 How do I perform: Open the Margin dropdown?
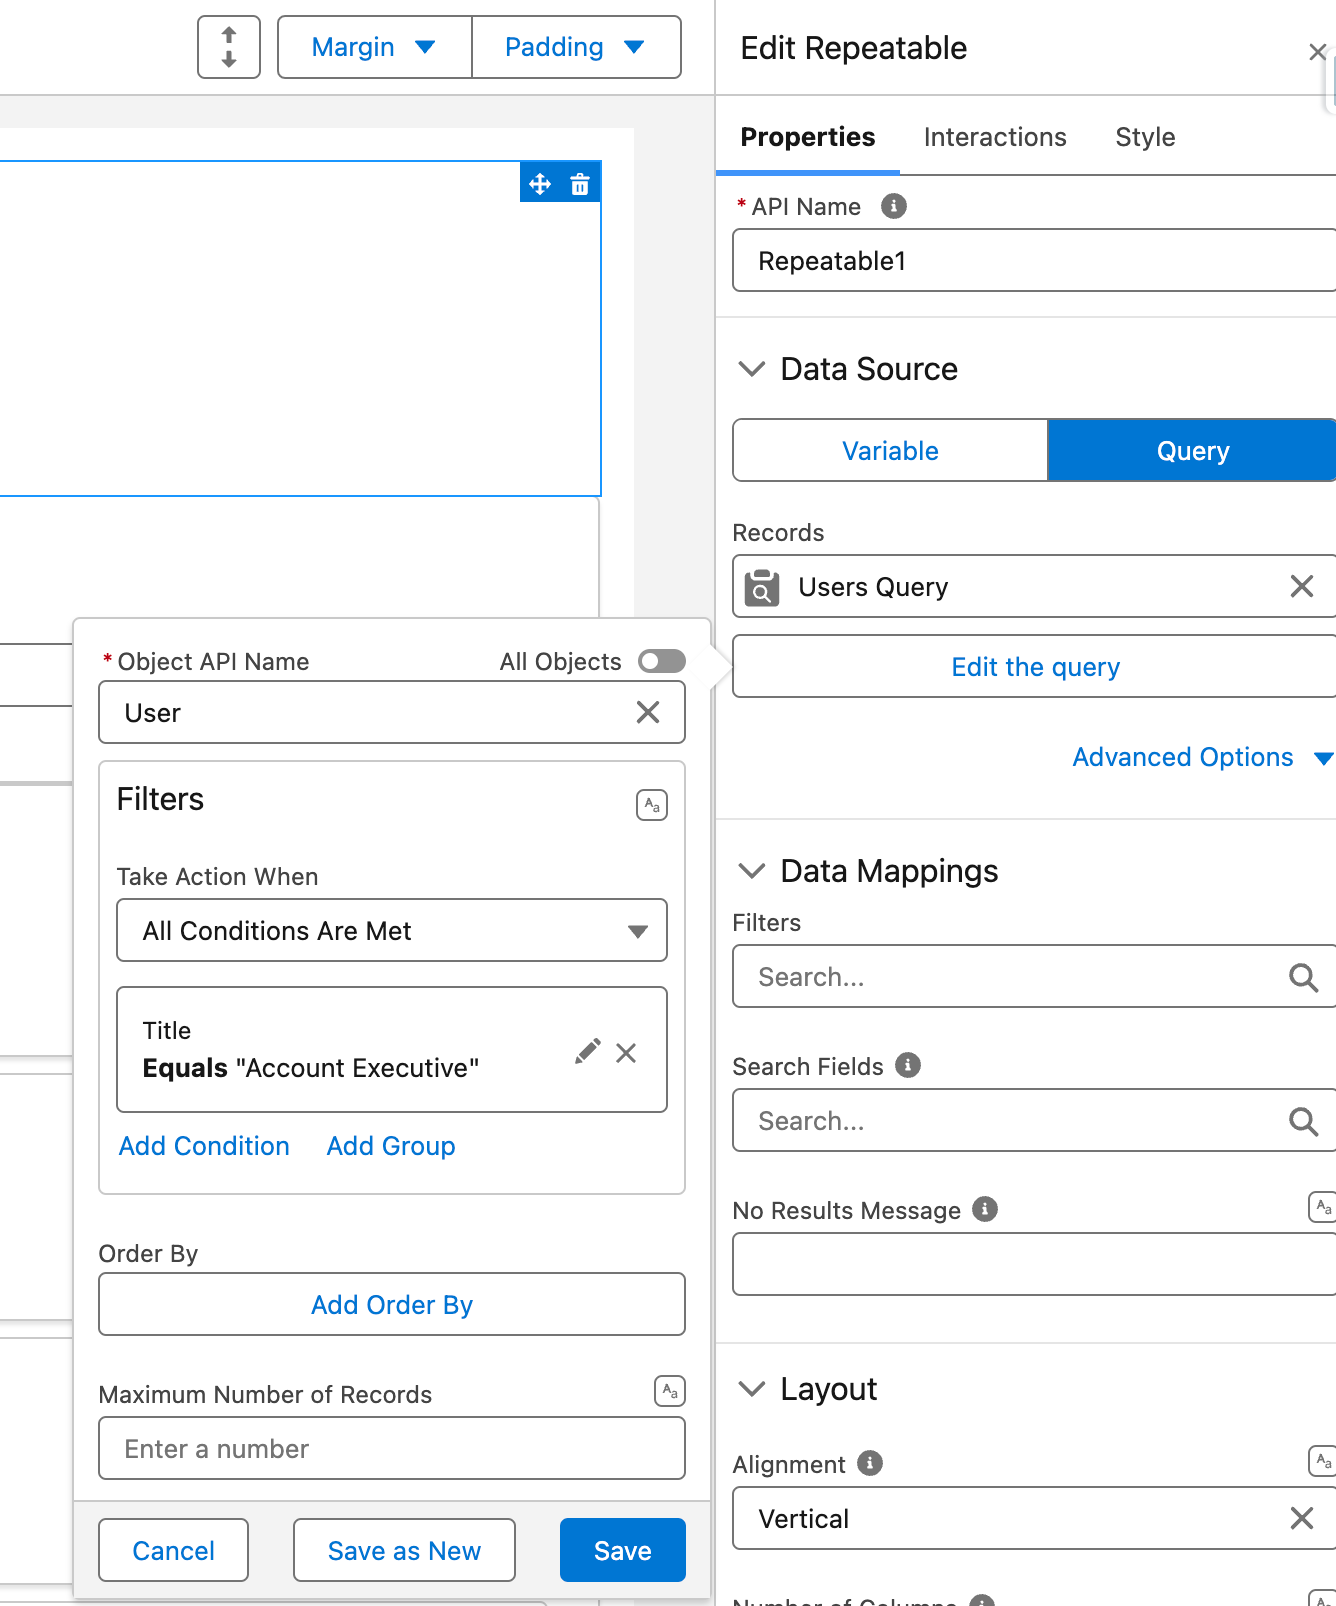374,47
